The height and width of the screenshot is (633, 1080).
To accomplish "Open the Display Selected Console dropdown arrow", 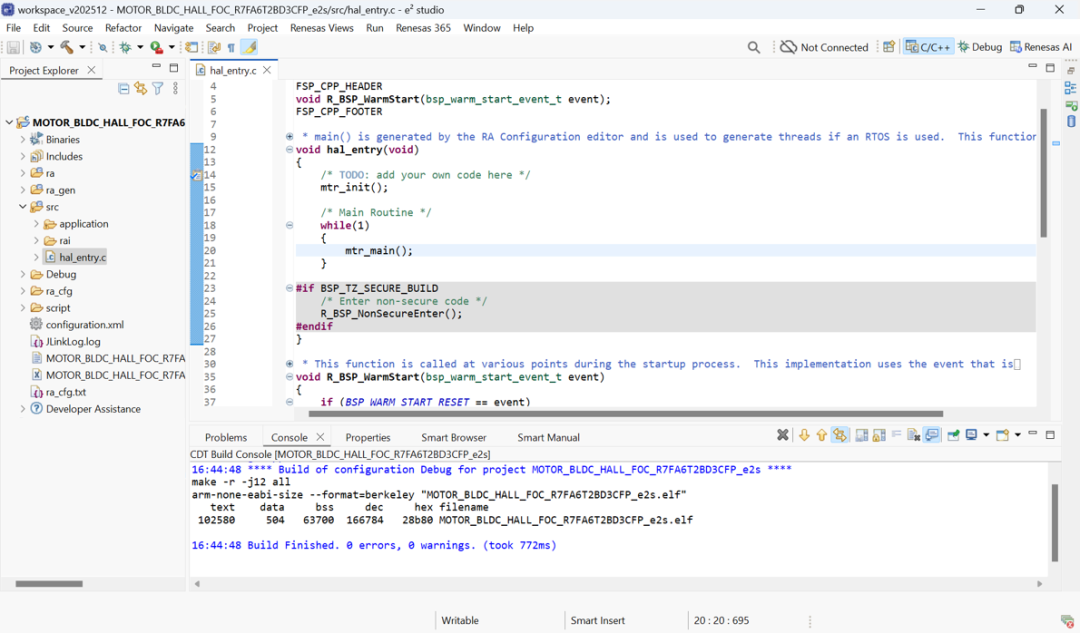I will [x=986, y=435].
